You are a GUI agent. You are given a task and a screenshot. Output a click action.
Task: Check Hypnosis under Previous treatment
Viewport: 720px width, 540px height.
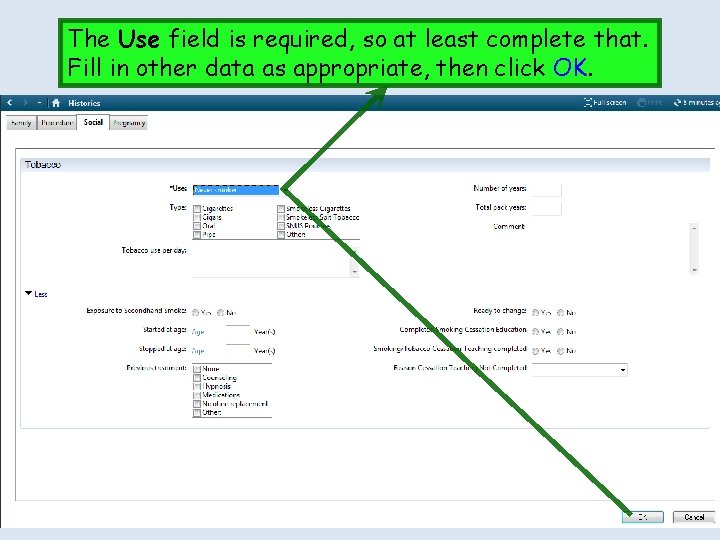pyautogui.click(x=197, y=387)
